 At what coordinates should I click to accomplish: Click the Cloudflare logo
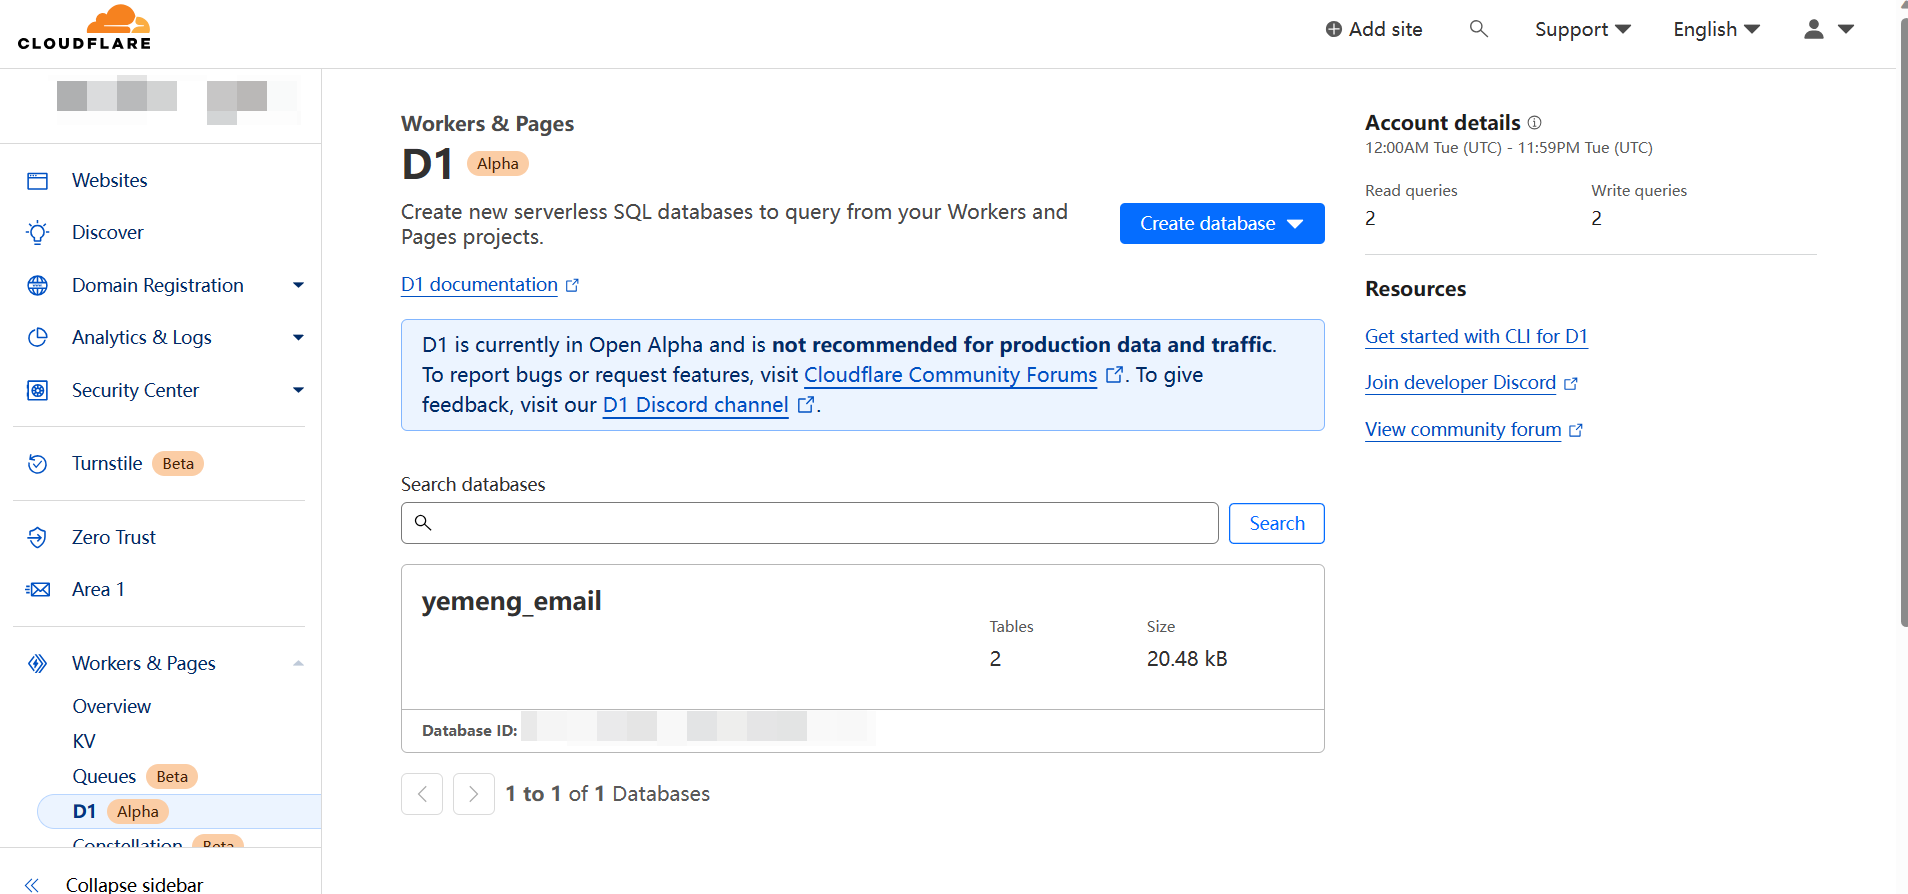point(84,28)
